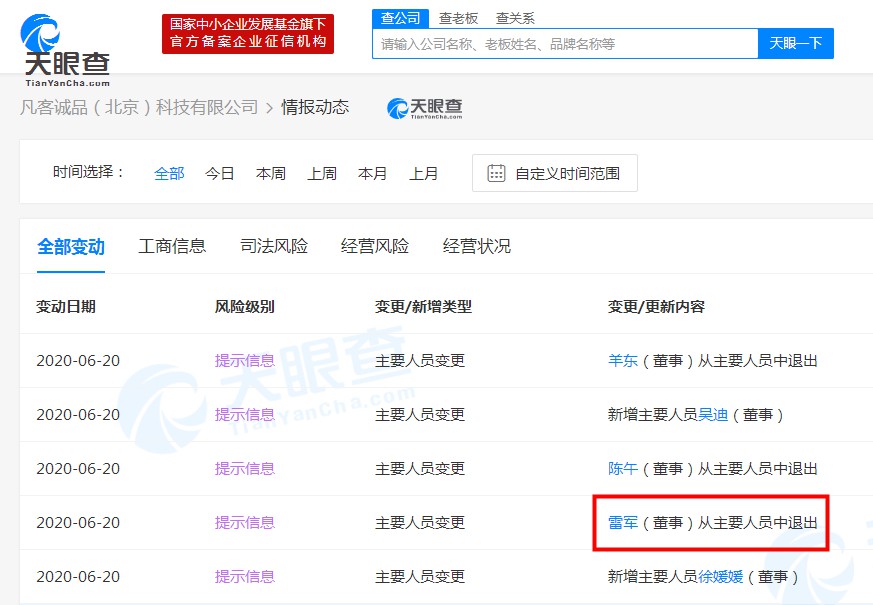Open the 羊东 person link
Image resolution: width=873 pixels, height=605 pixels.
622,361
